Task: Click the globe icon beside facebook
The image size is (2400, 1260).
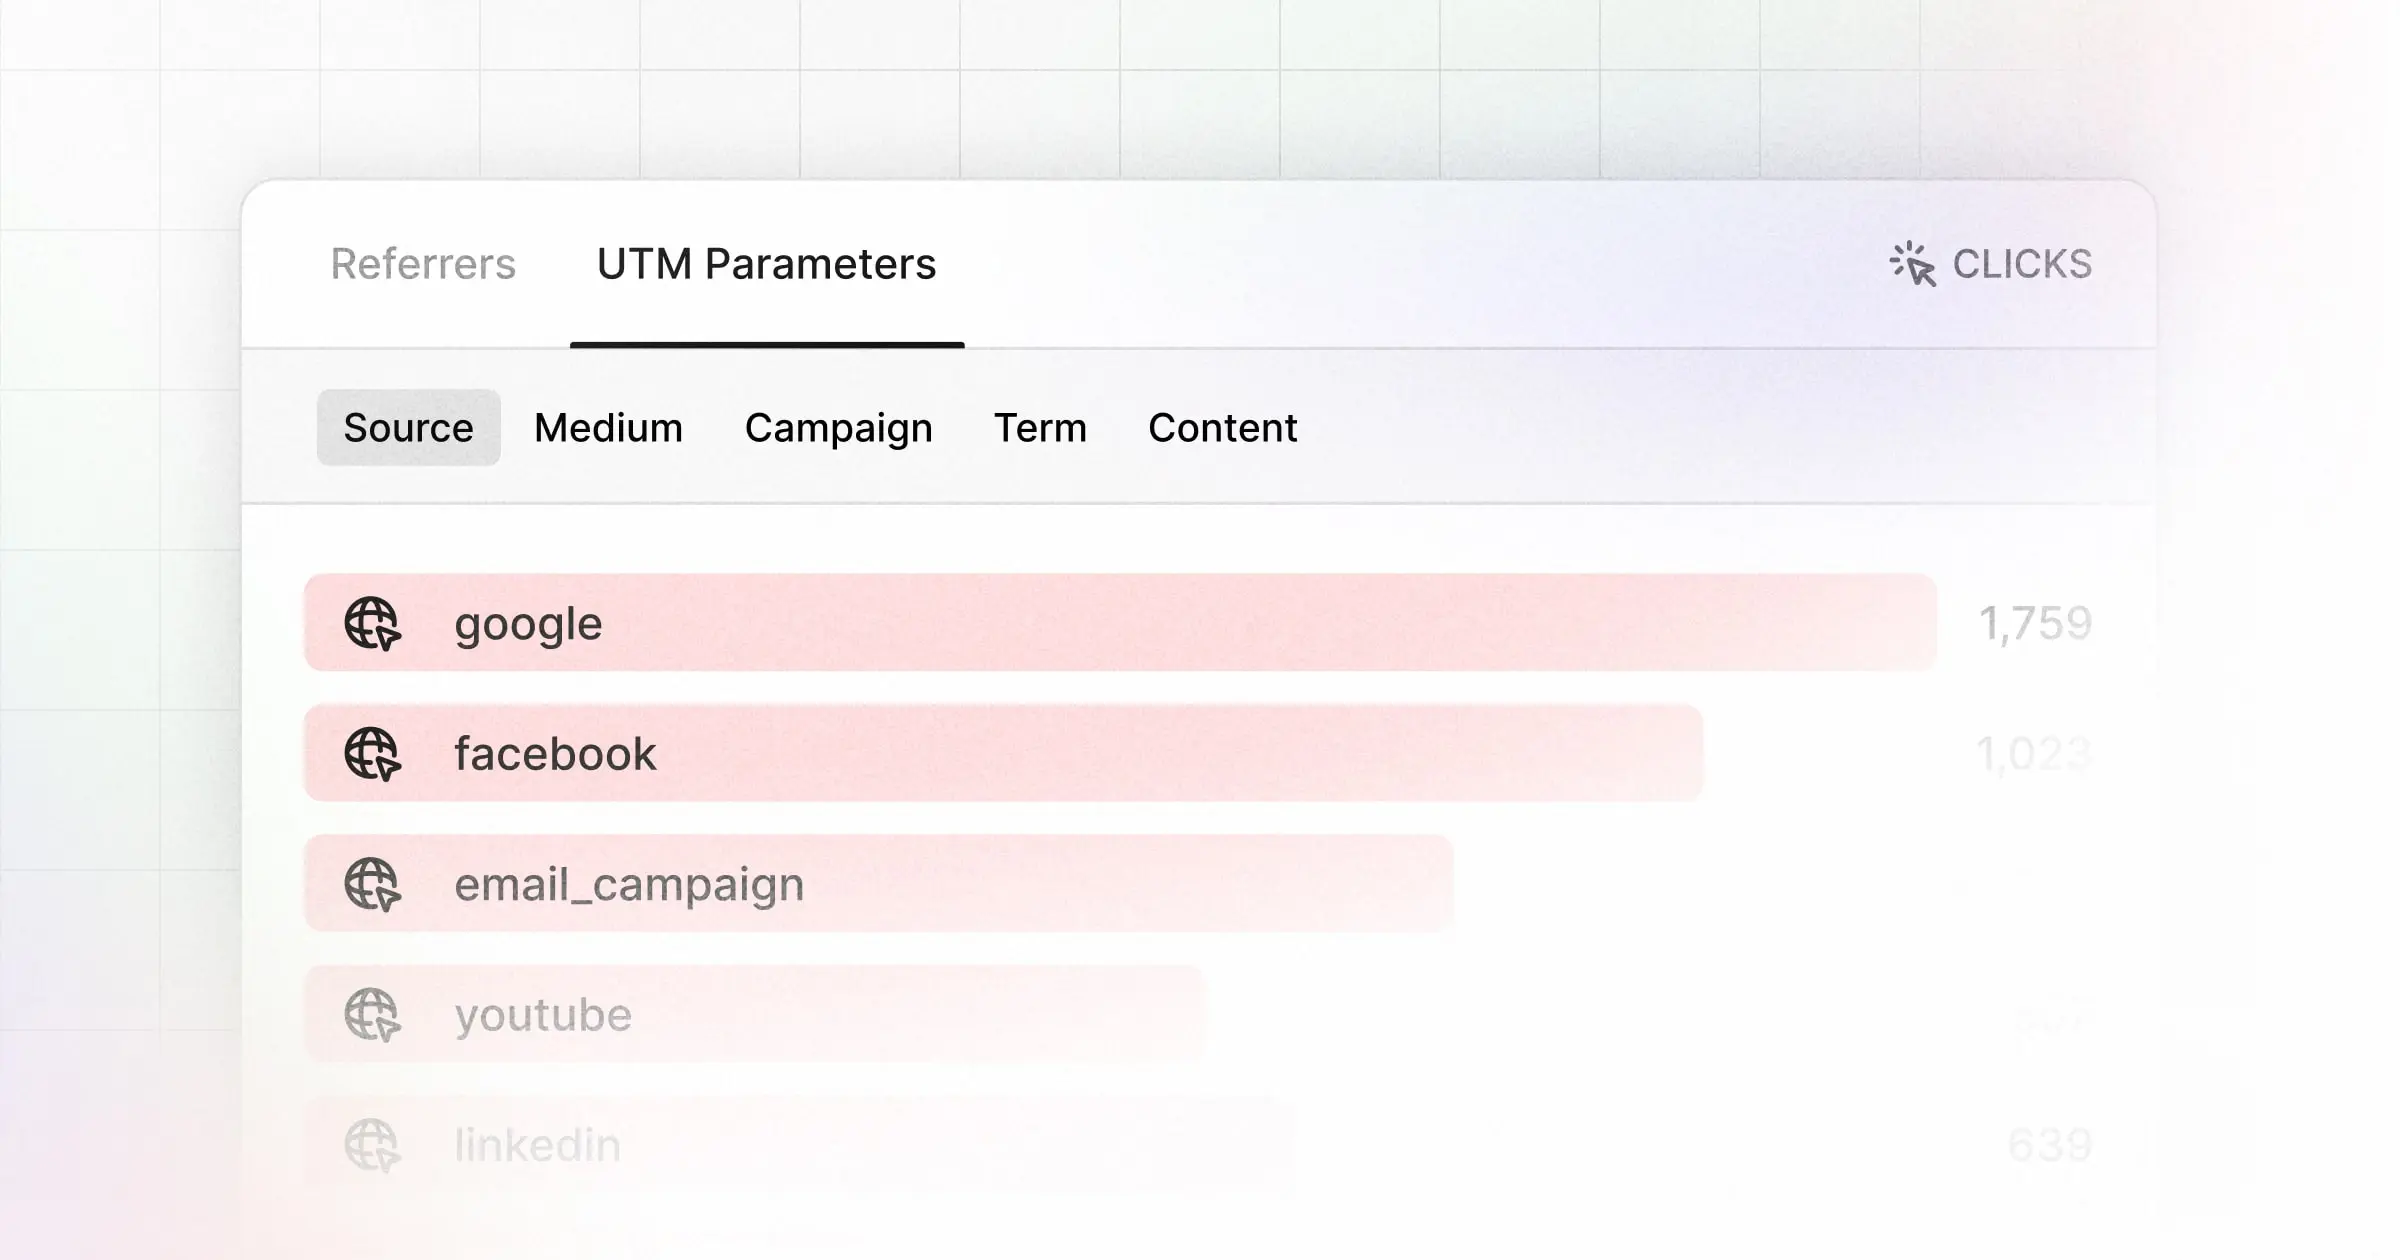Action: [x=375, y=753]
